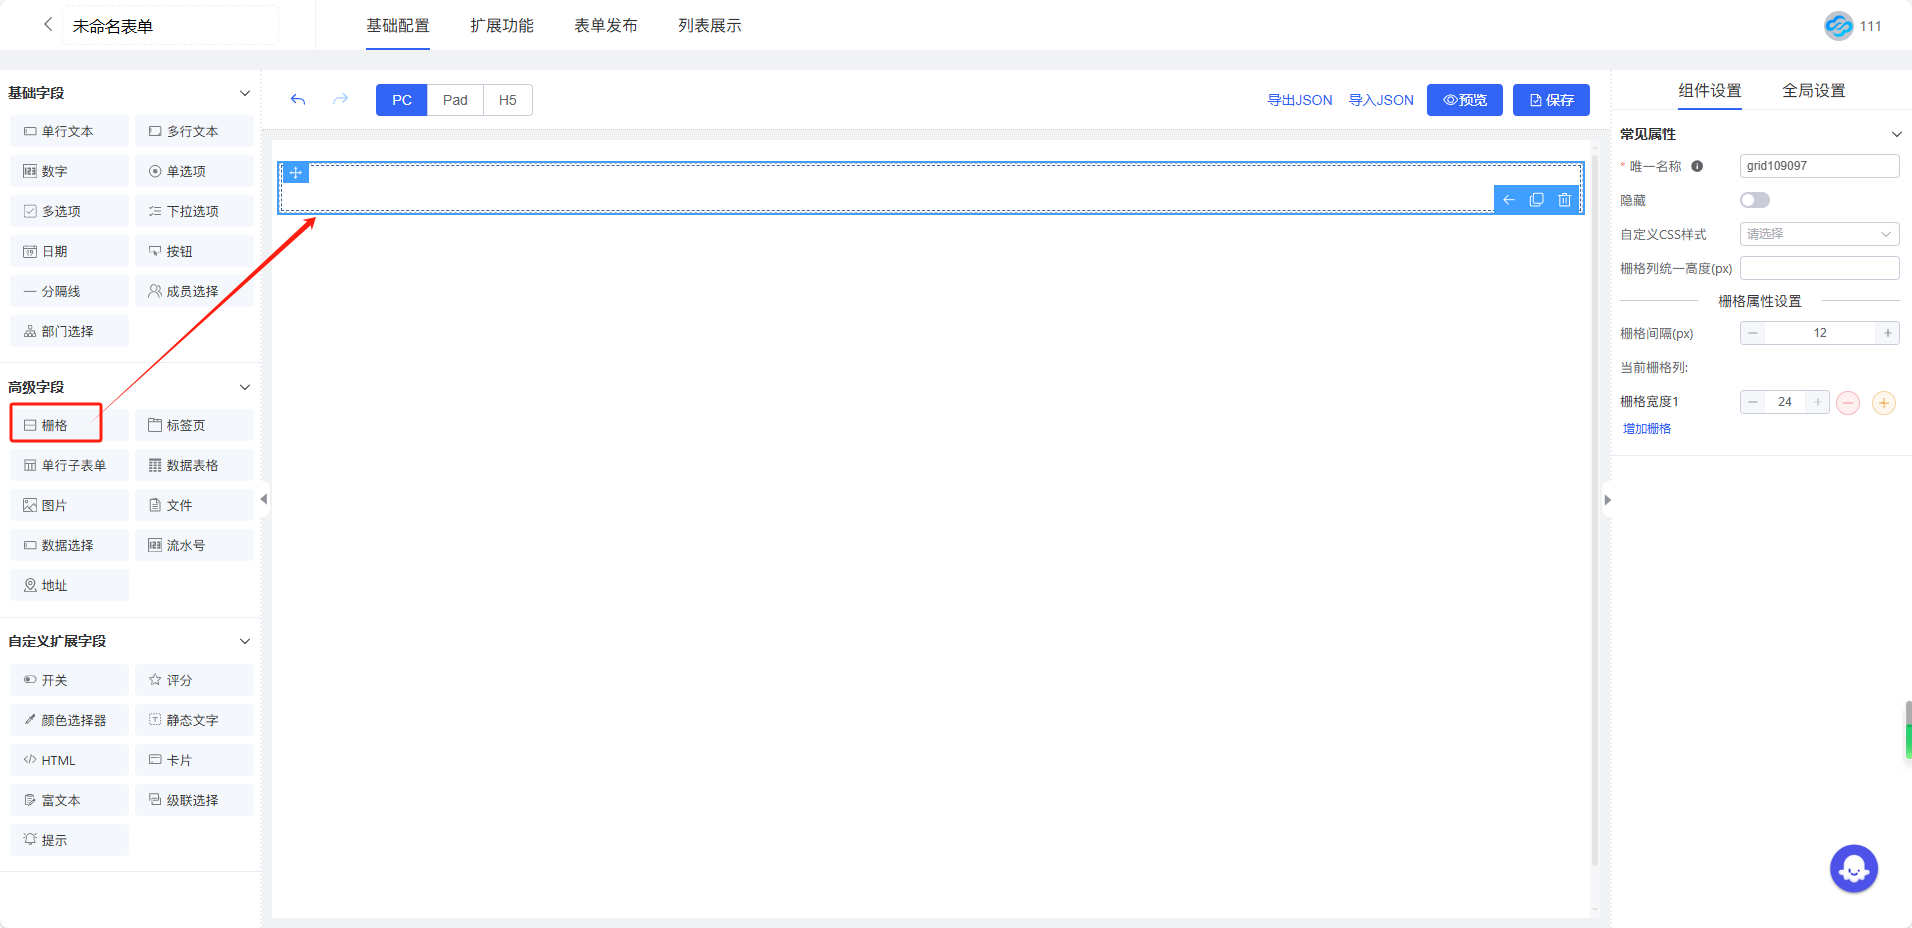This screenshot has height=928, width=1912.
Task: Remove grid column with red minus circle
Action: pyautogui.click(x=1848, y=403)
